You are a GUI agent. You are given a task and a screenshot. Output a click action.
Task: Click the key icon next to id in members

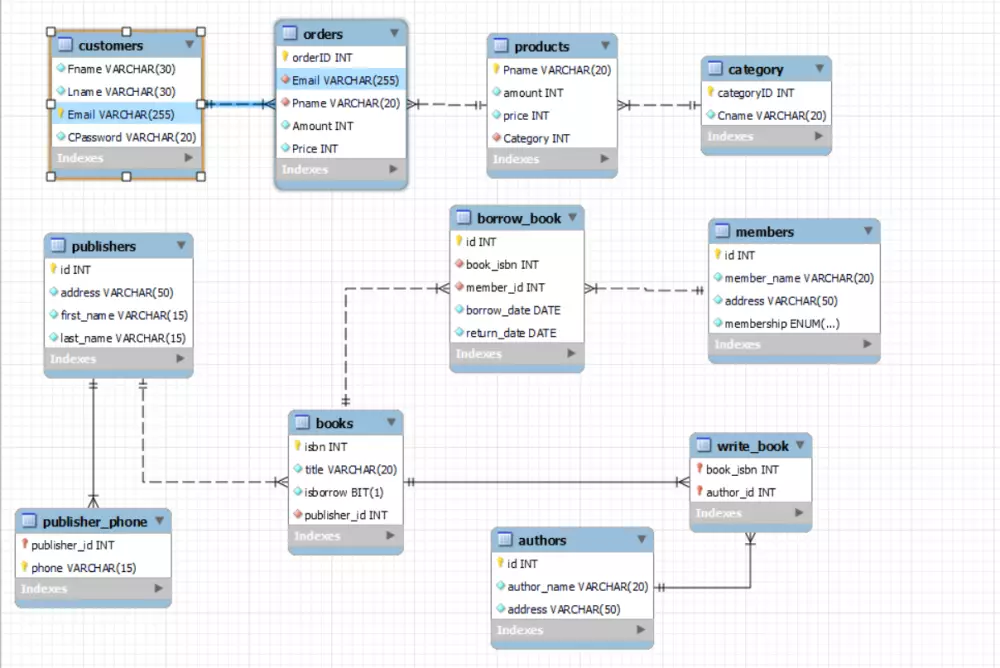point(718,255)
